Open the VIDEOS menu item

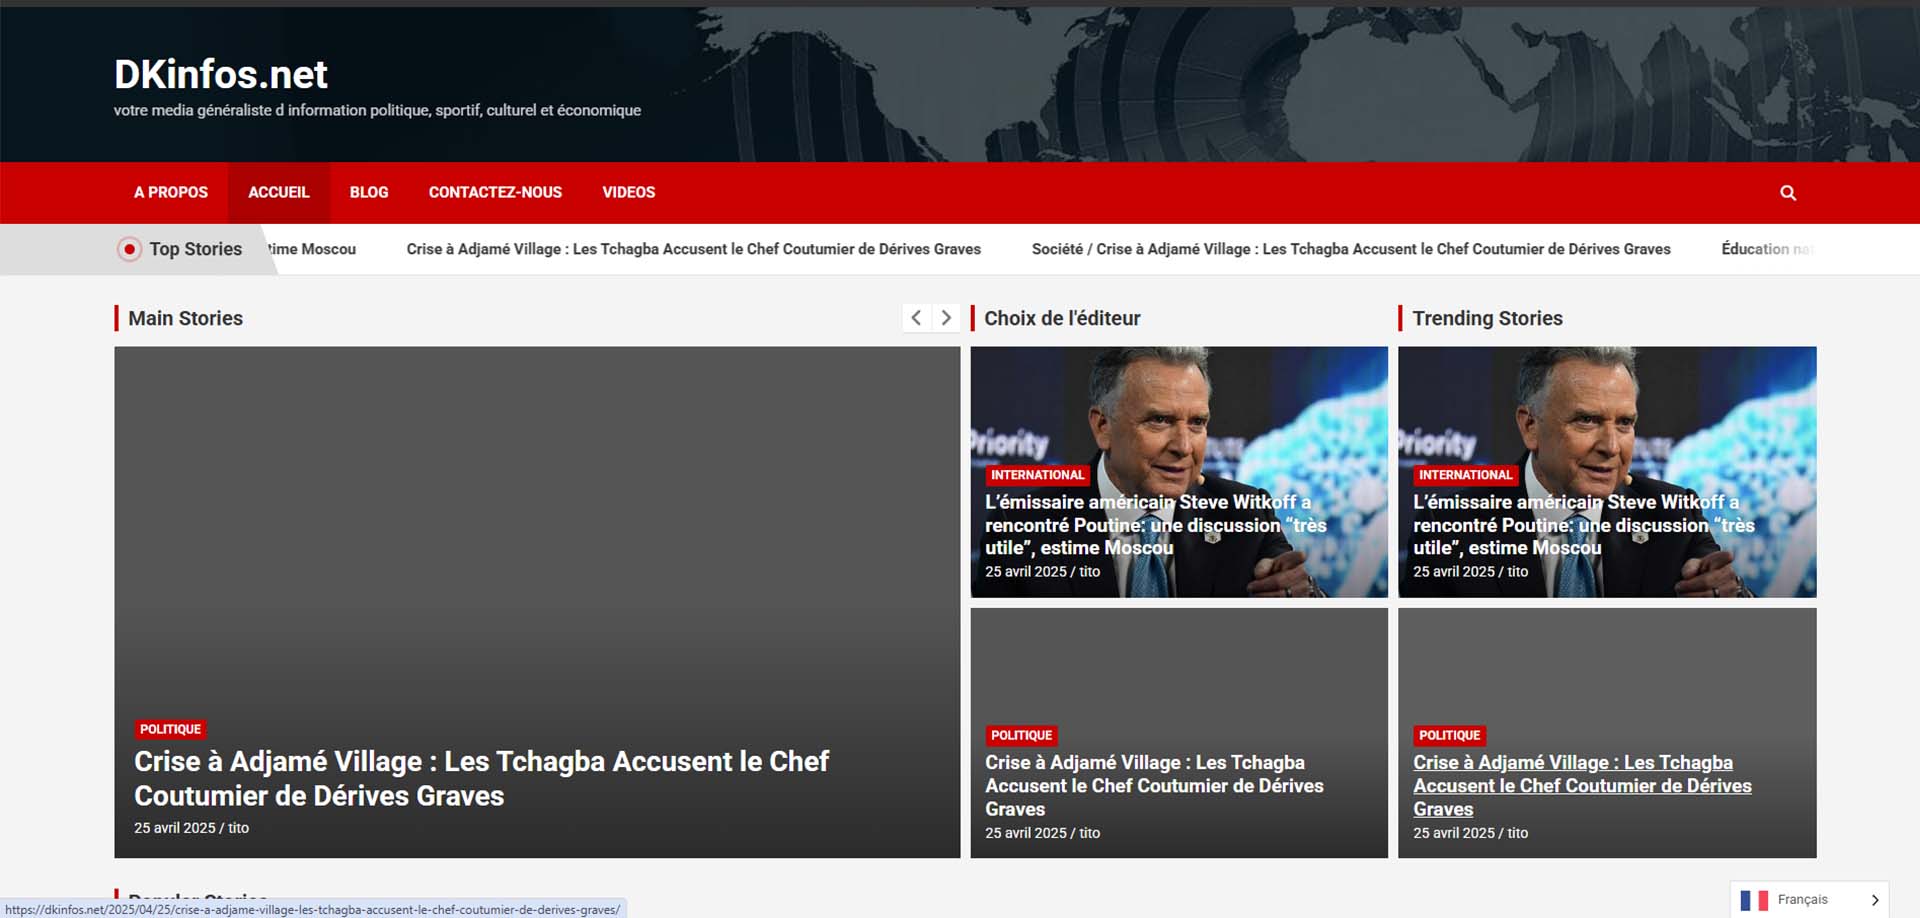[628, 192]
